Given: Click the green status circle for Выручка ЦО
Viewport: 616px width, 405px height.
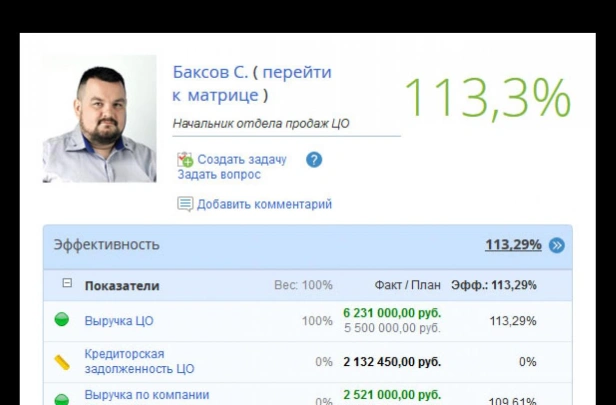Looking at the screenshot, I should pyautogui.click(x=62, y=319).
